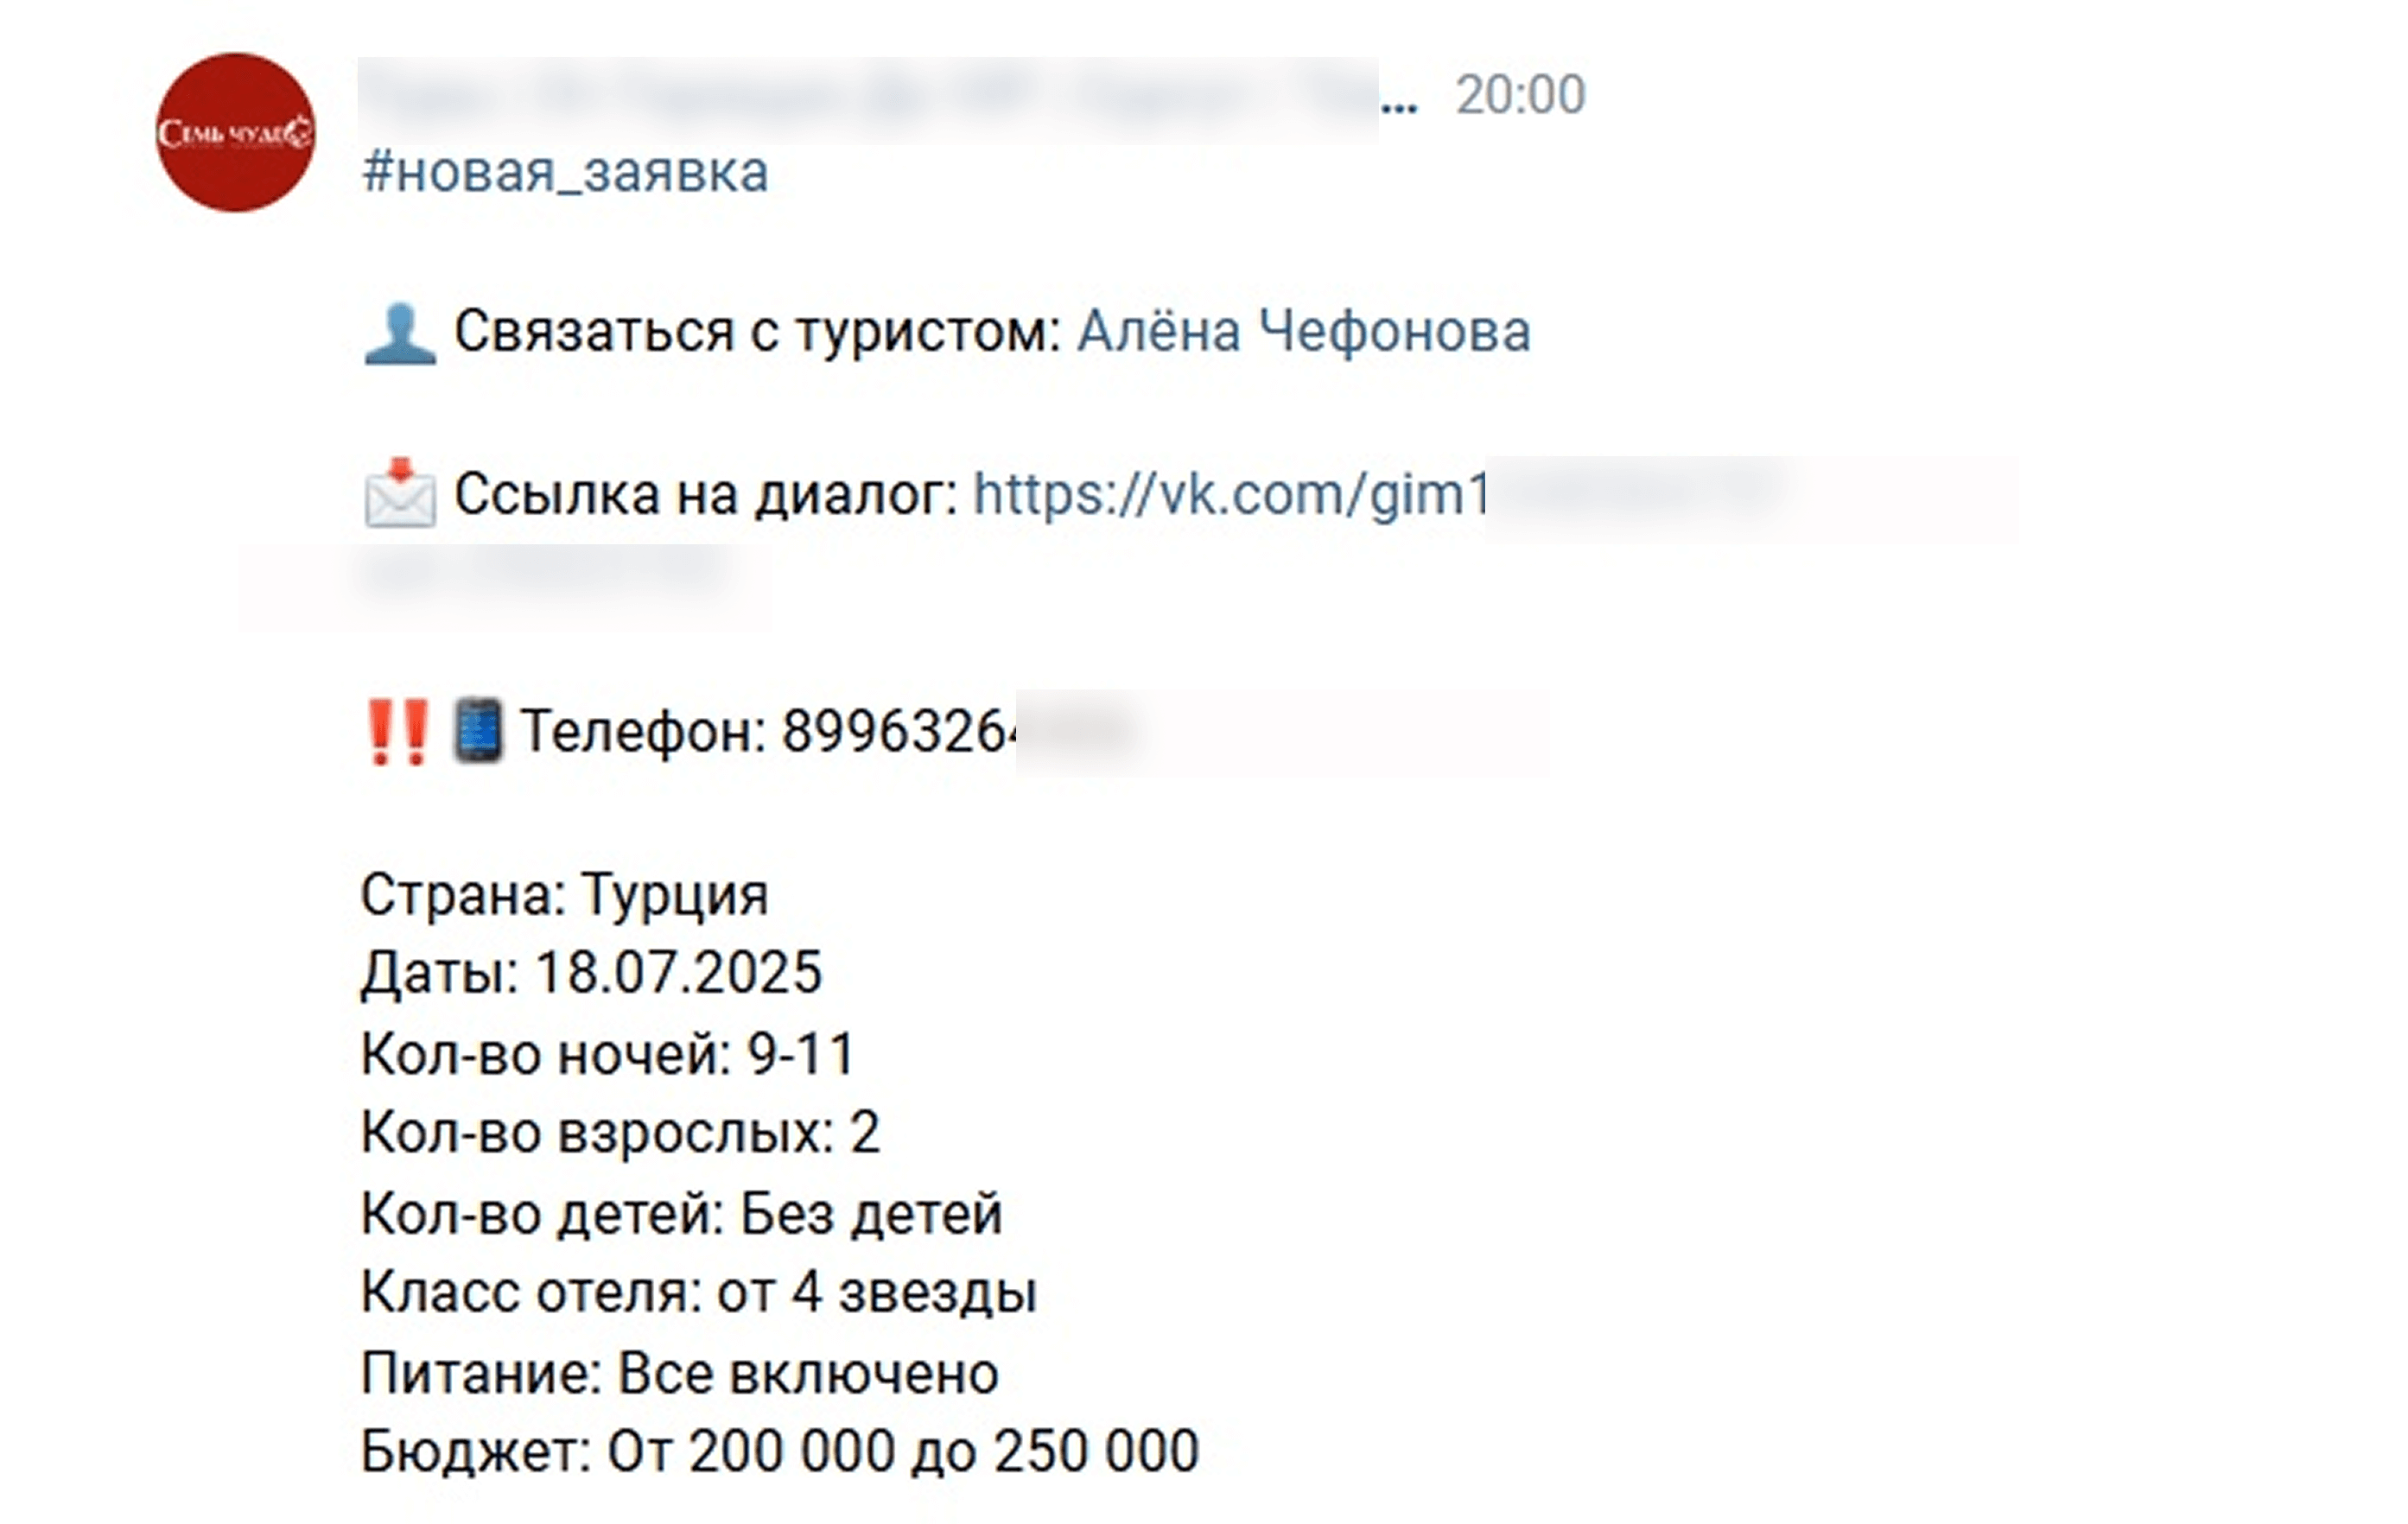The width and height of the screenshot is (2408, 1524).
Task: Open Алёна Чефонова's profile link
Action: pos(1303,331)
